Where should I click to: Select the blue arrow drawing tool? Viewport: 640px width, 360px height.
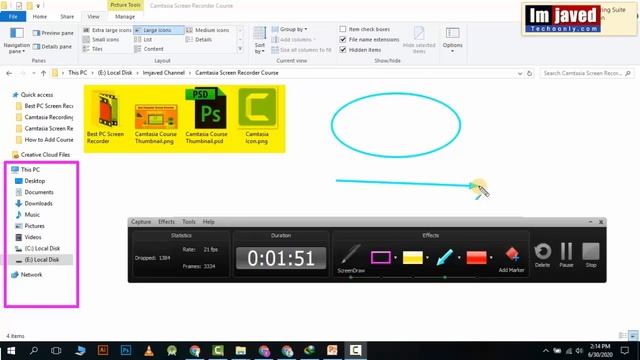(444, 258)
